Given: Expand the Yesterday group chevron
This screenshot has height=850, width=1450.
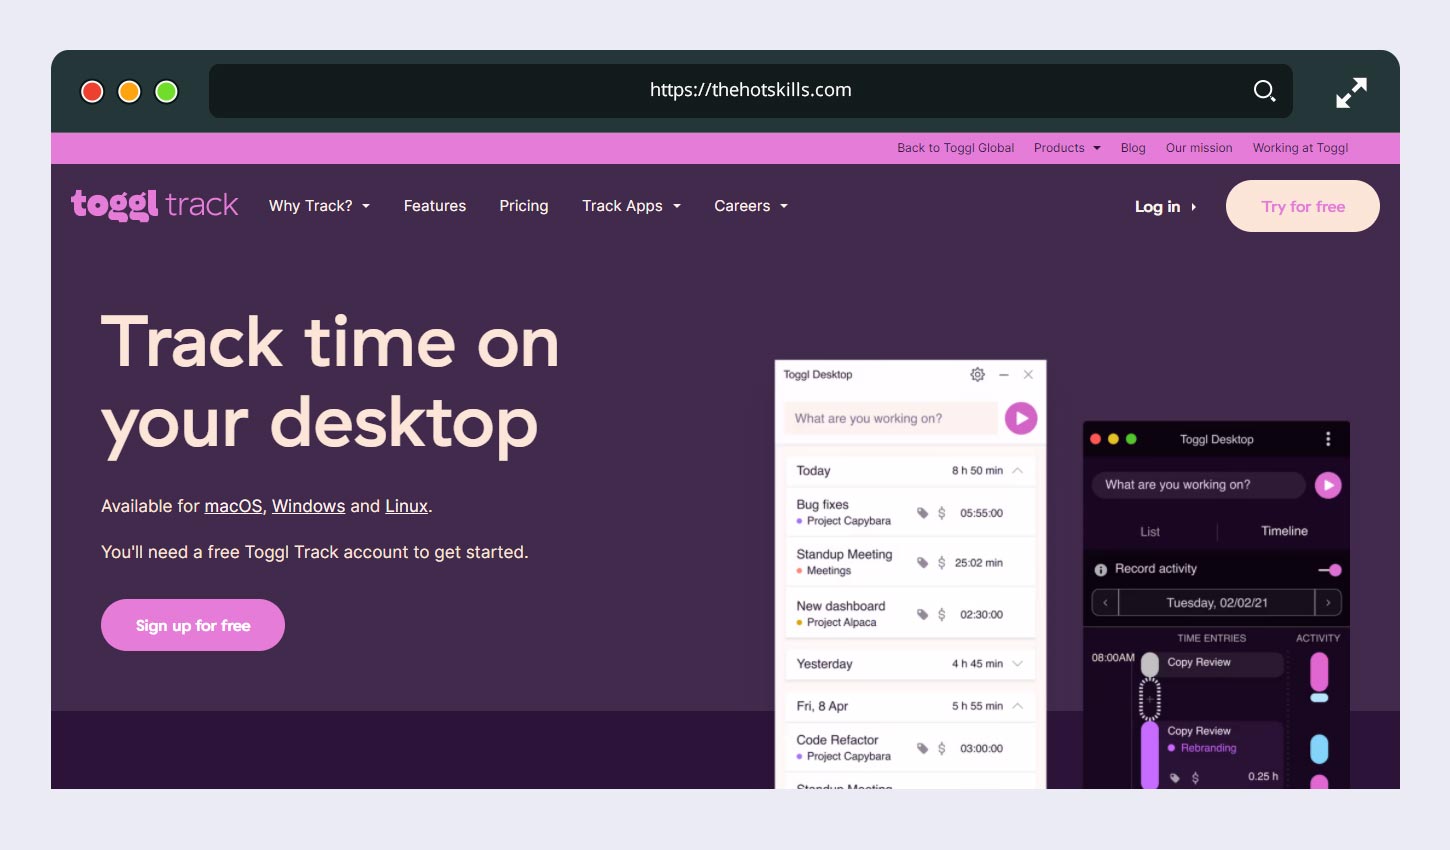Looking at the screenshot, I should tap(1017, 663).
